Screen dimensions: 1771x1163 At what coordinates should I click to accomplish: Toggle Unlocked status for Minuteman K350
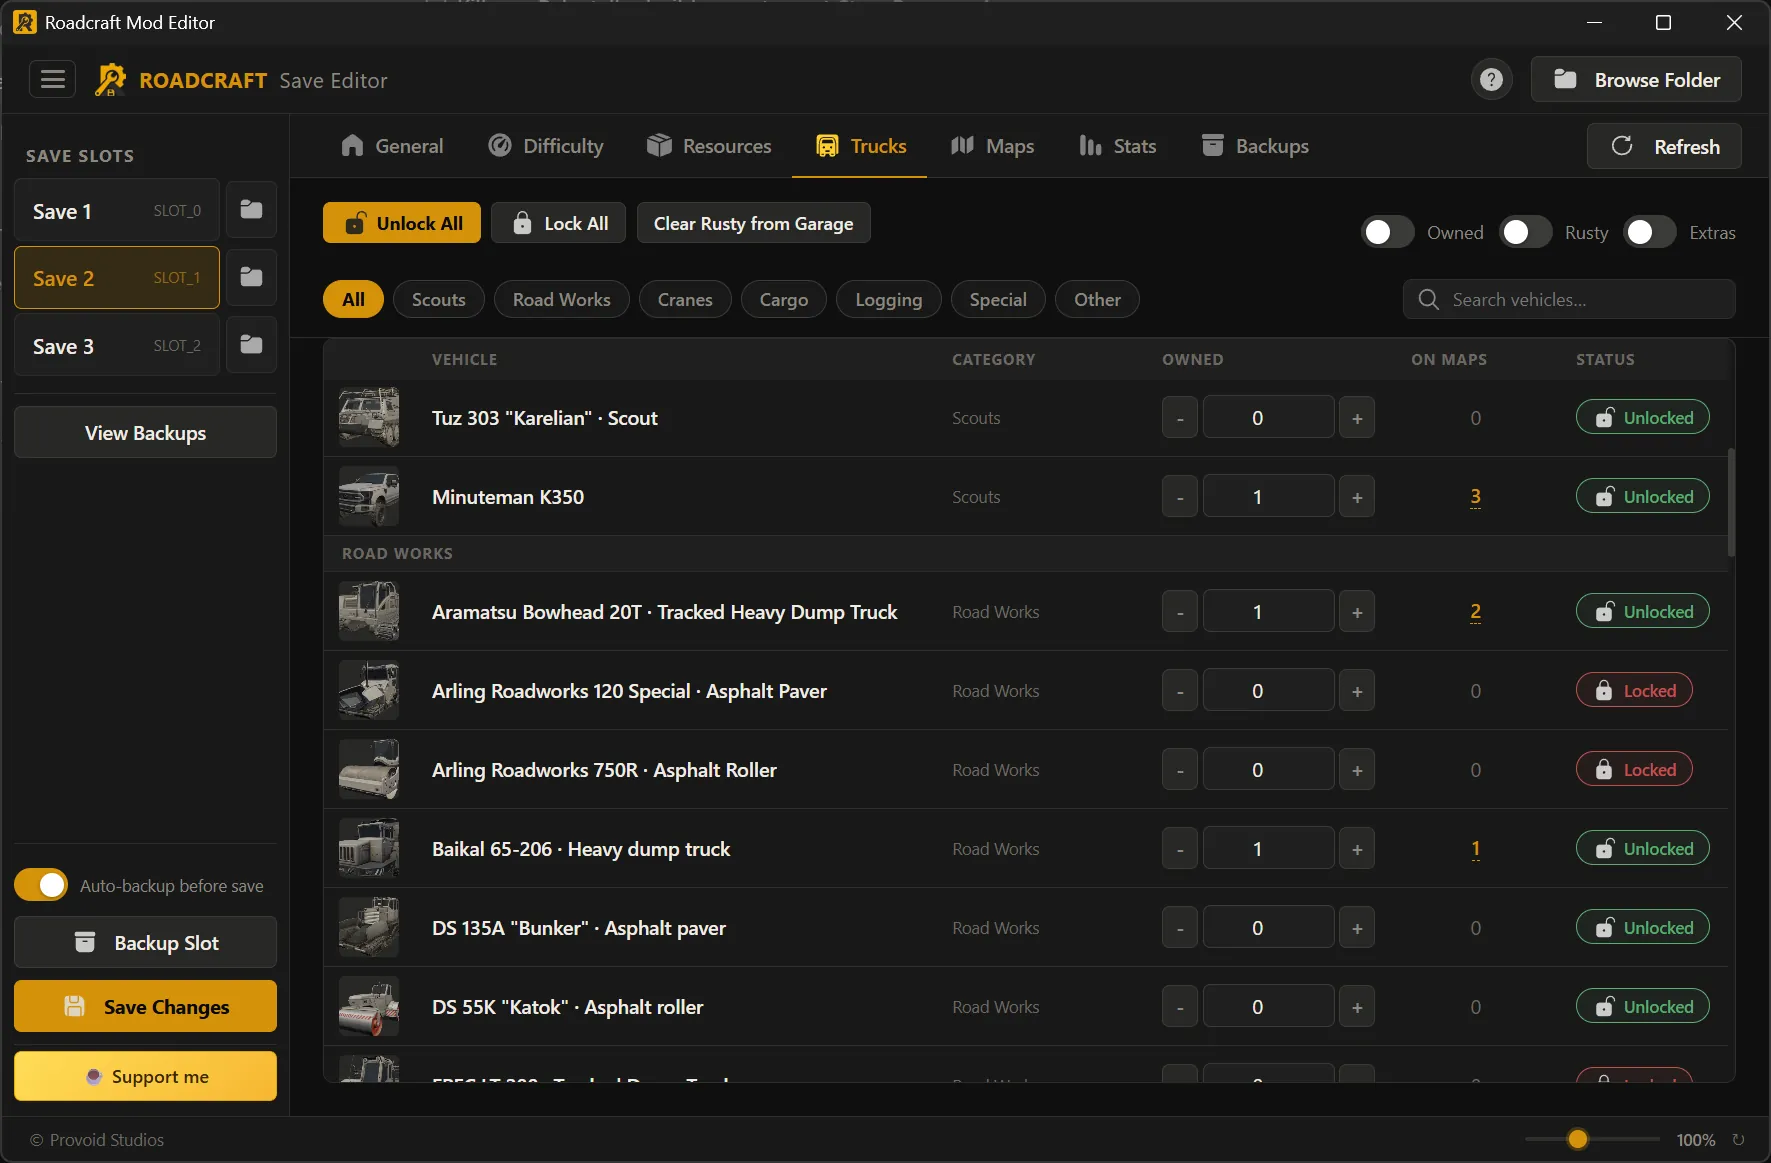tap(1642, 496)
